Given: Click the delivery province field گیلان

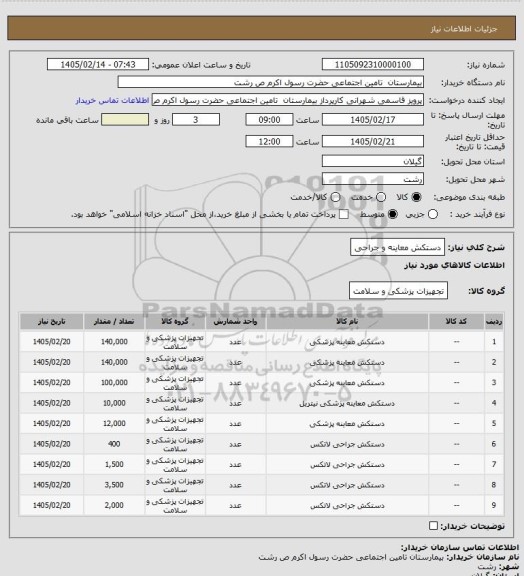Looking at the screenshot, I should point(373,161).
